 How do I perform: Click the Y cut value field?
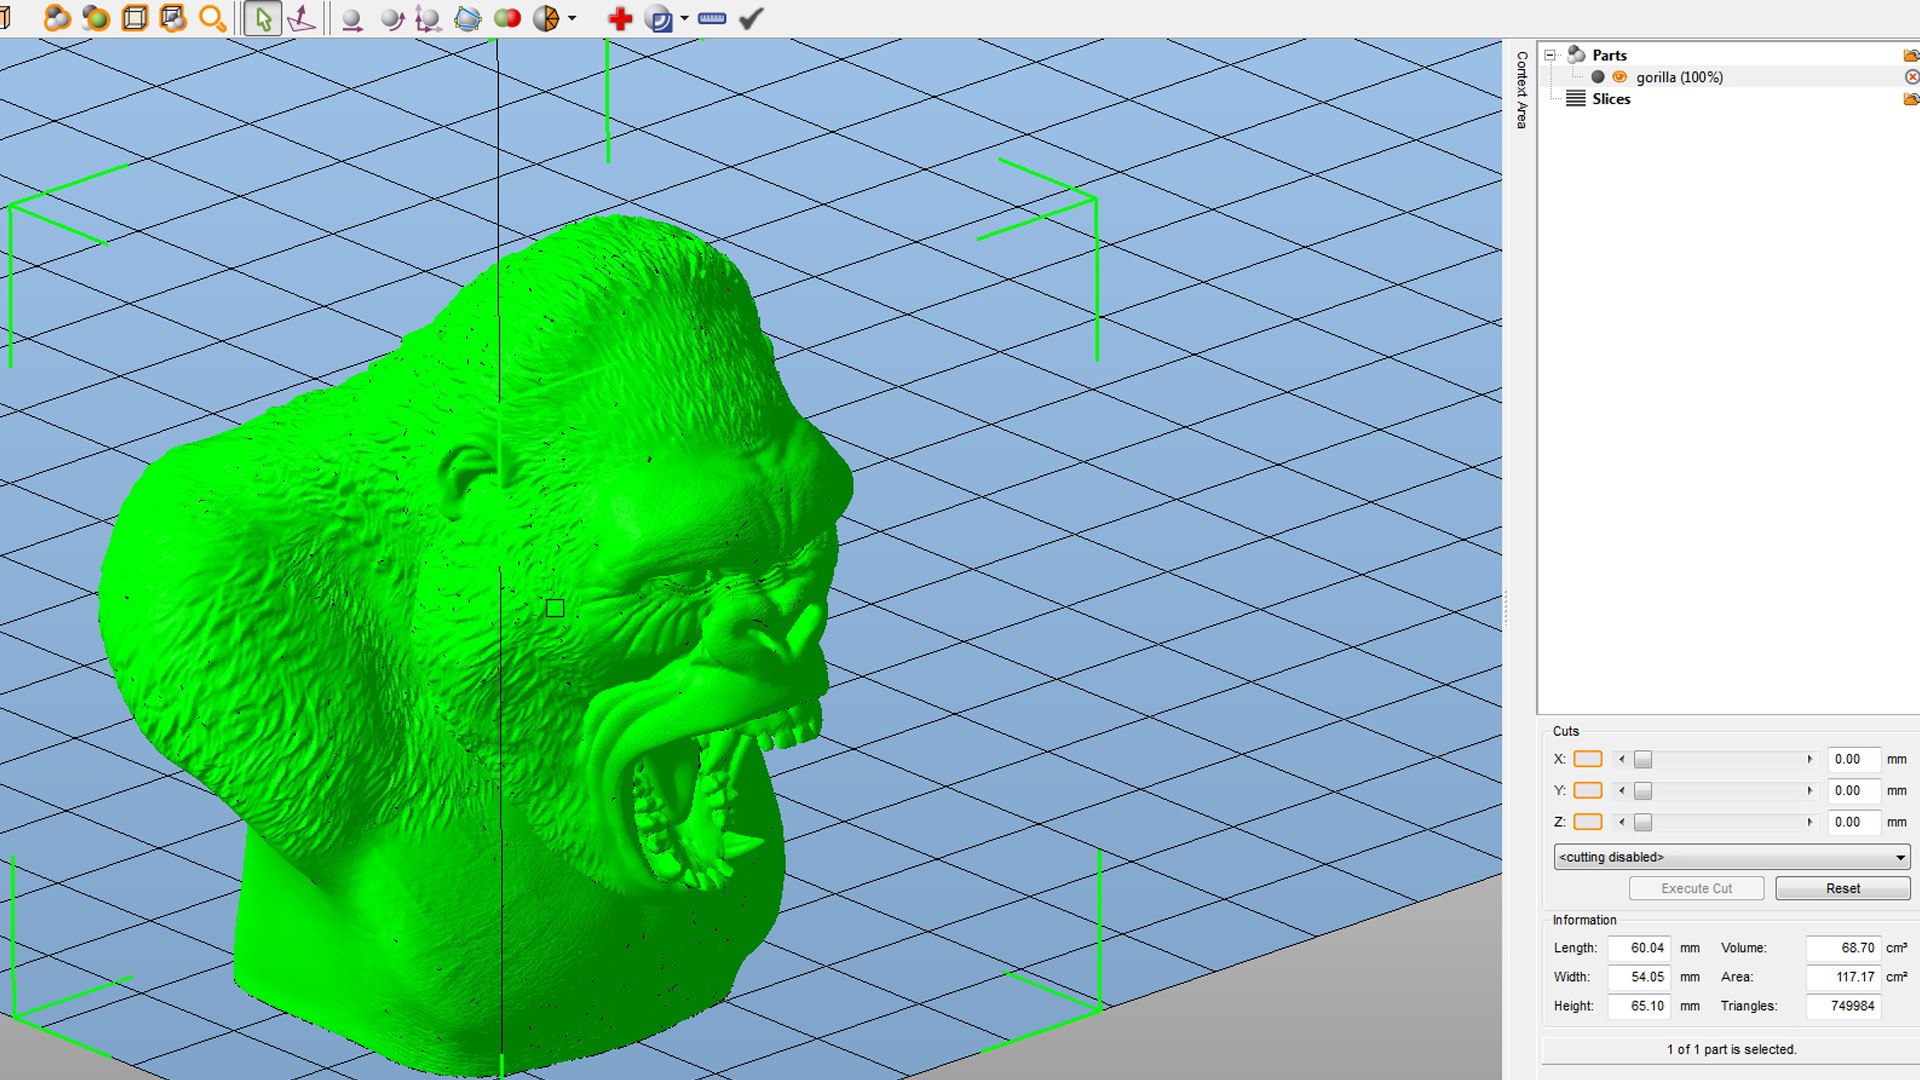pos(1853,790)
